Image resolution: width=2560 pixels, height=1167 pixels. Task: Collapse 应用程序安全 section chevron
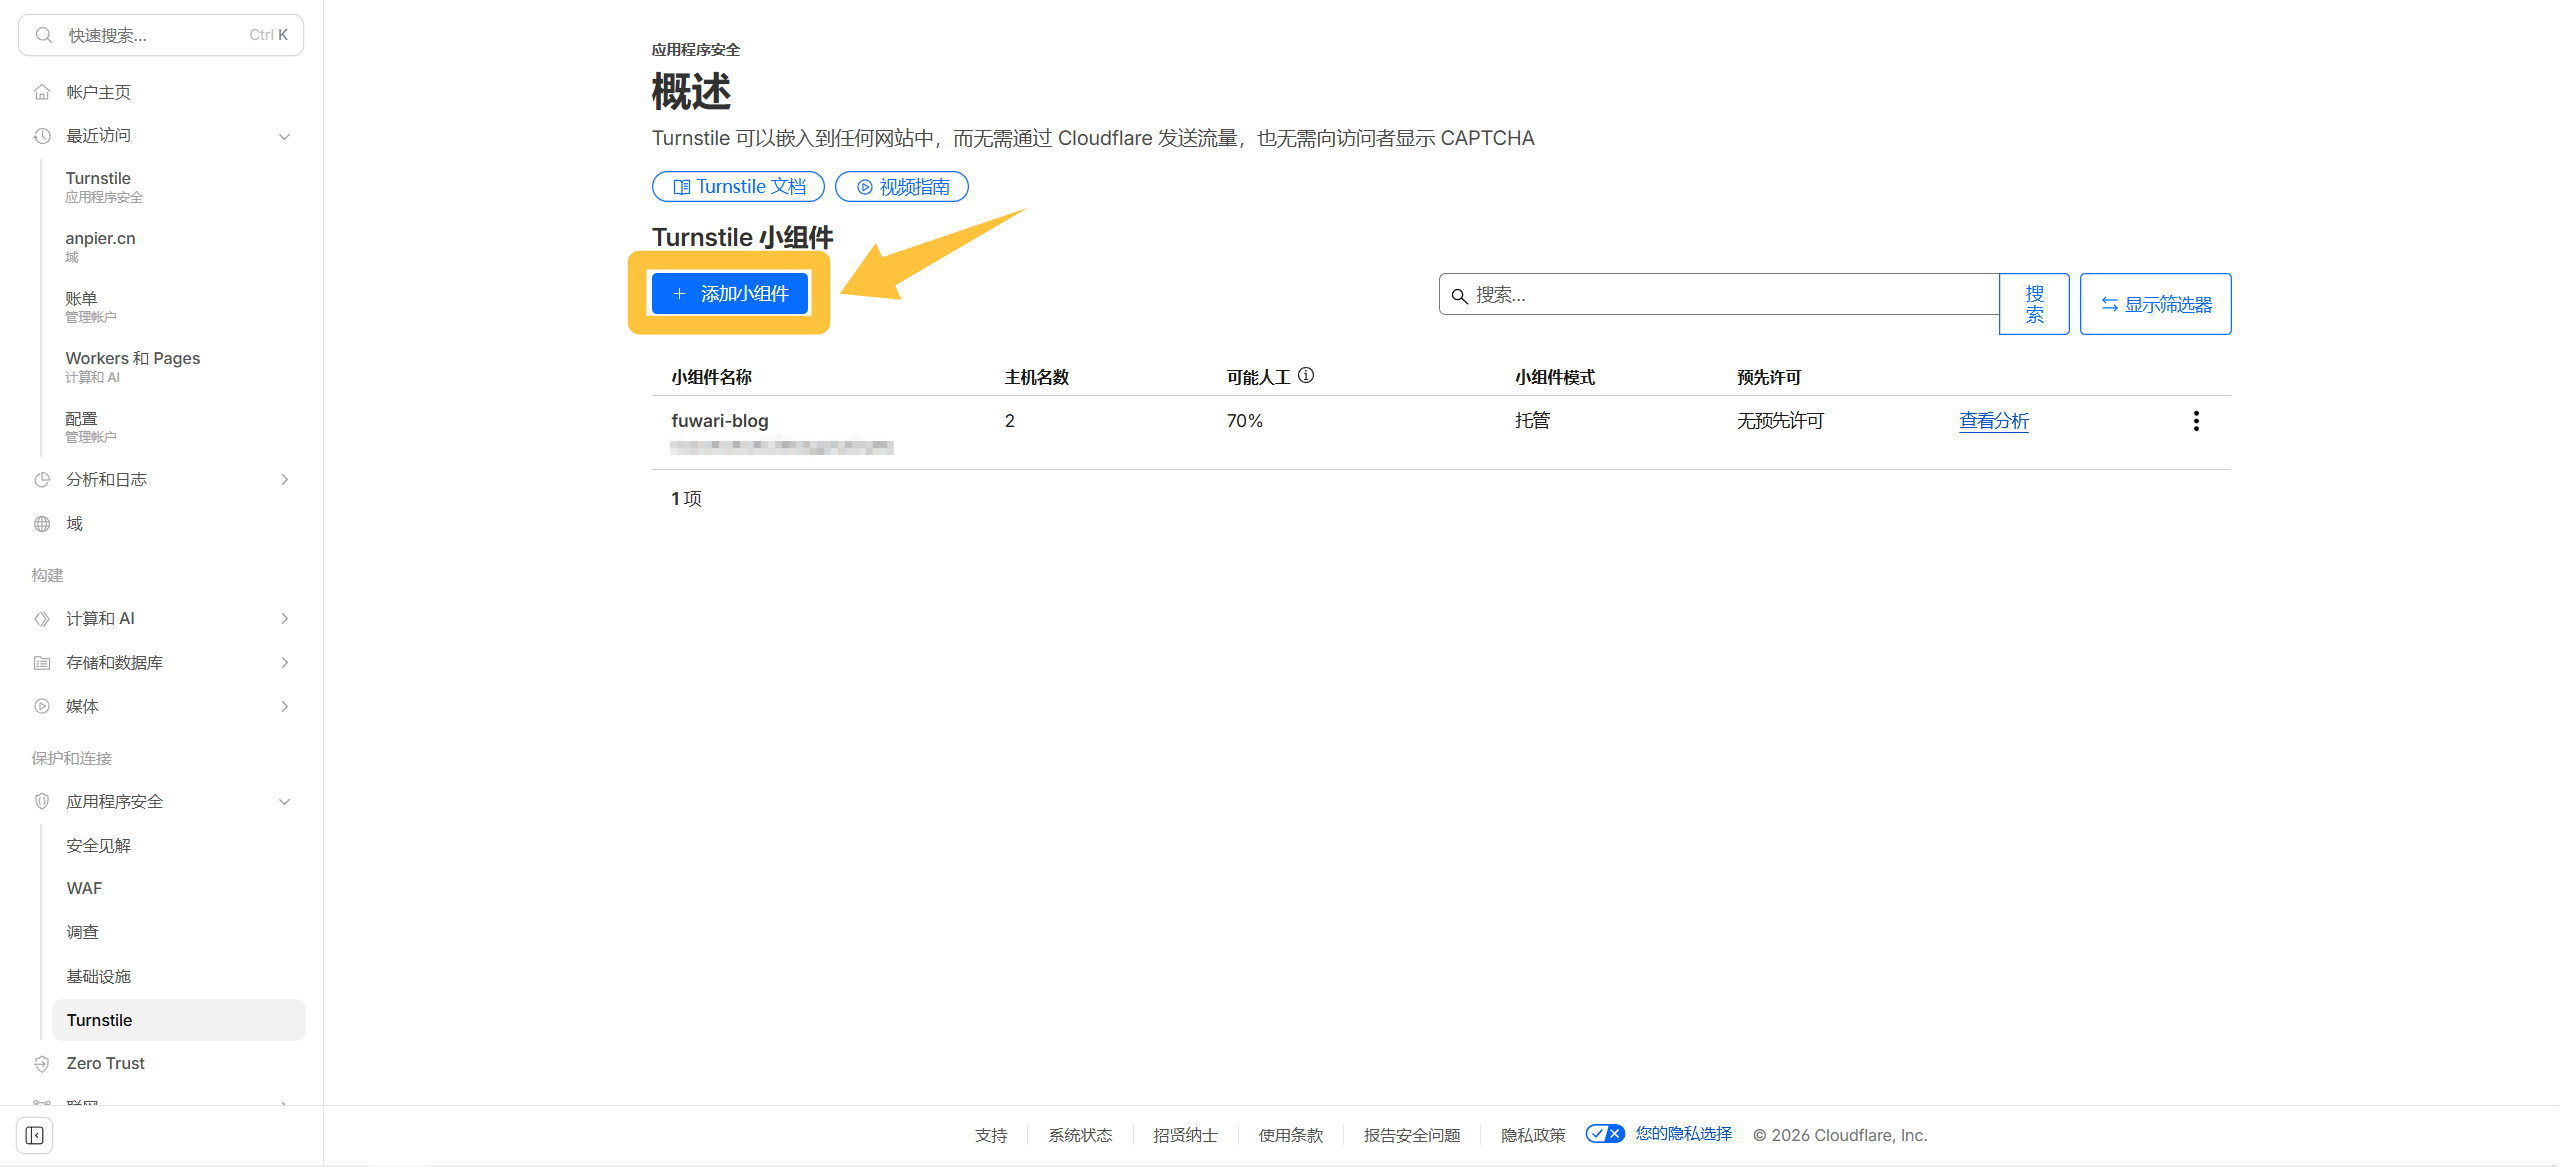pos(284,802)
